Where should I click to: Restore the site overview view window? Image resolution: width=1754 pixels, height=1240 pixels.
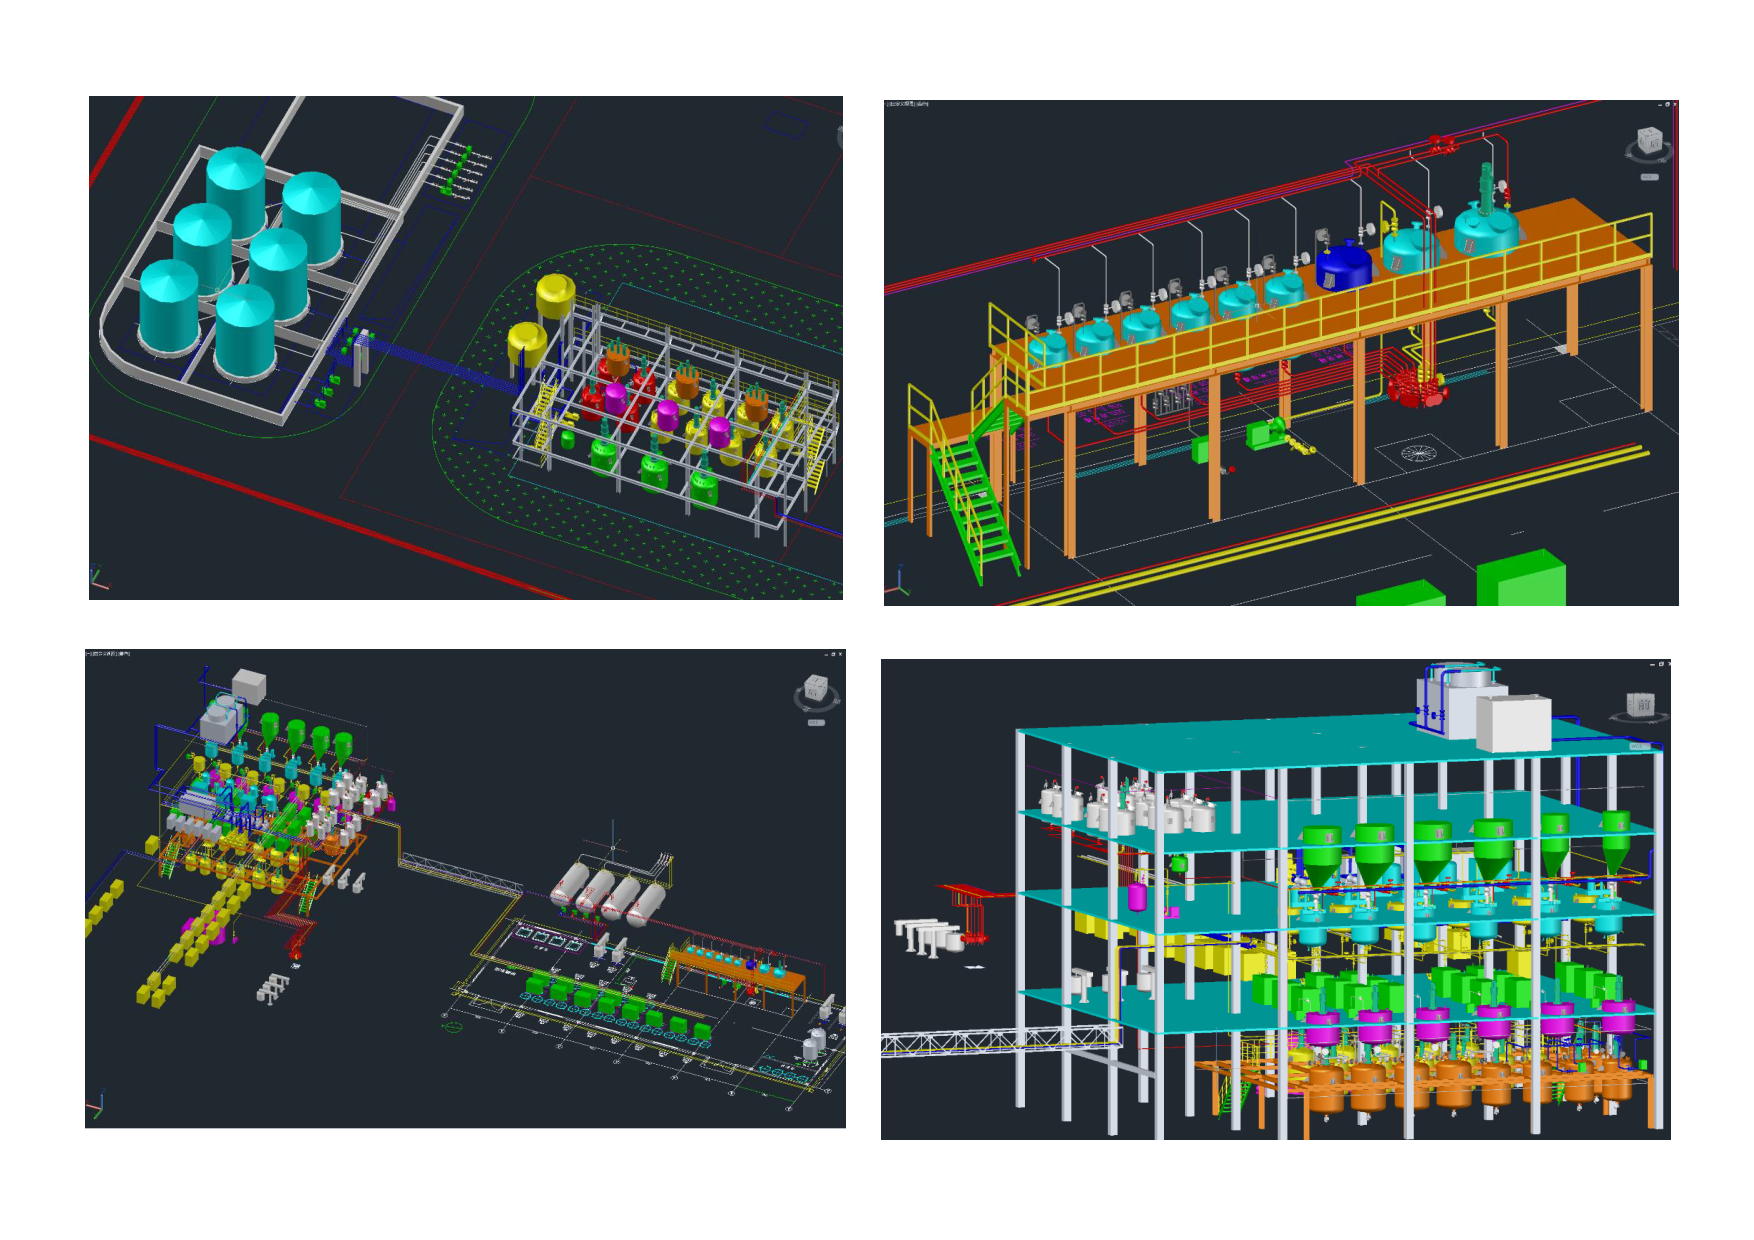click(833, 654)
